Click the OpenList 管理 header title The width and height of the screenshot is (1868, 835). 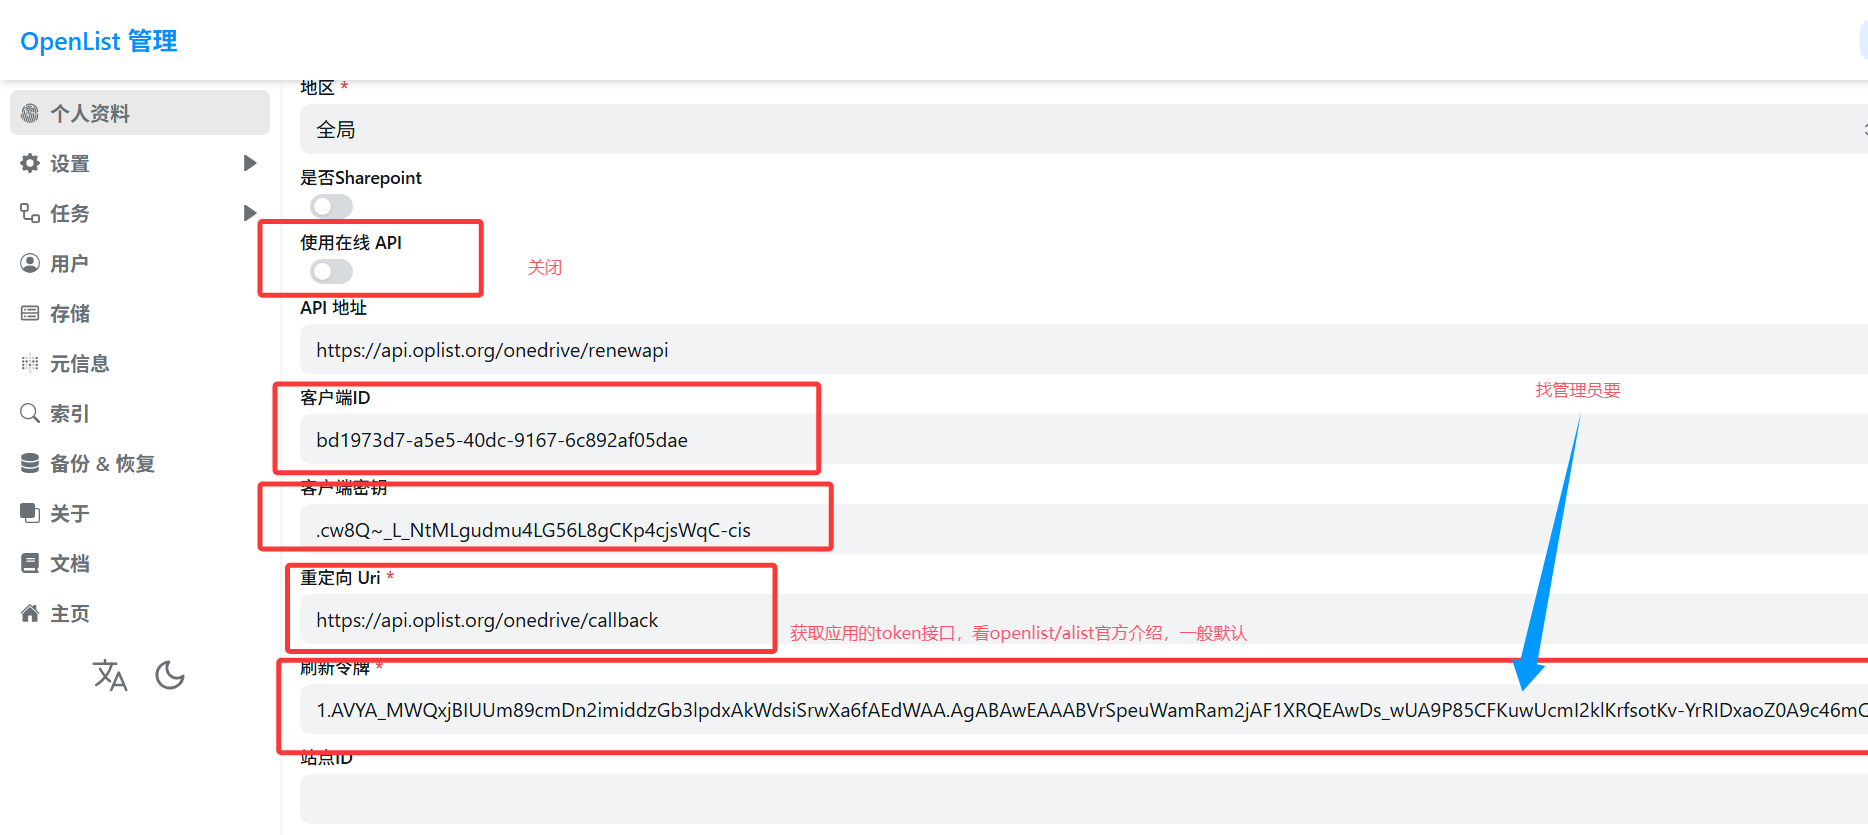[99, 41]
